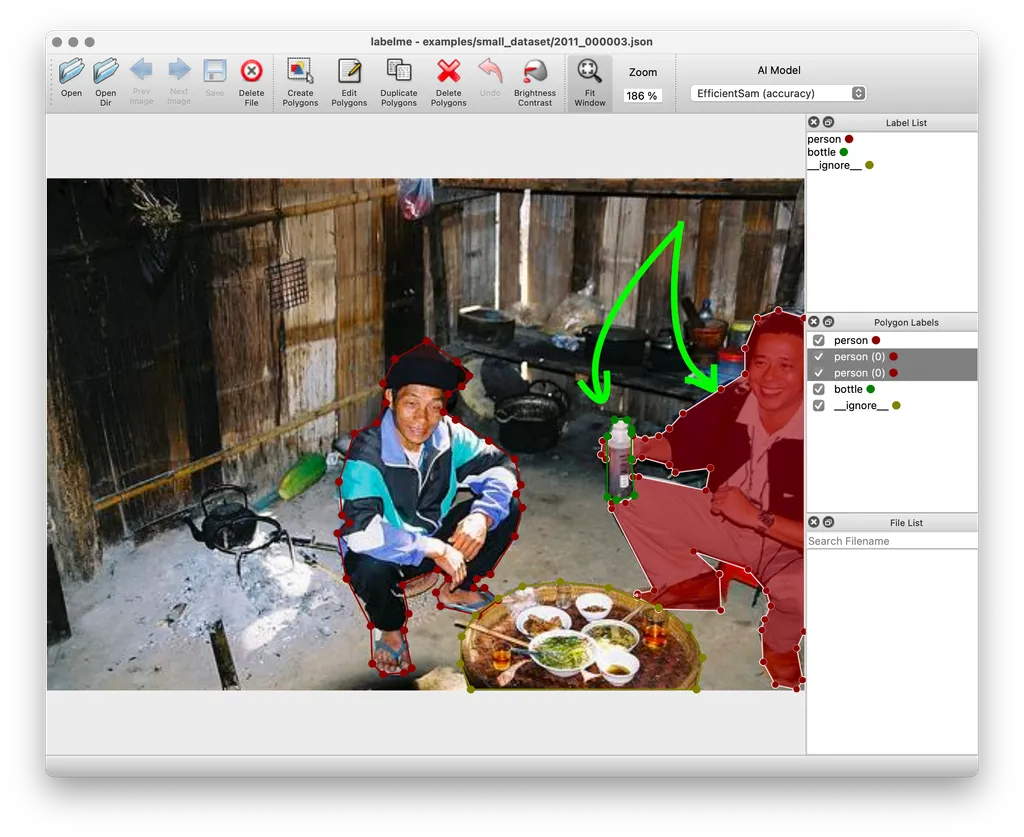Toggle the __ignore__ polygon checkbox

819,406
